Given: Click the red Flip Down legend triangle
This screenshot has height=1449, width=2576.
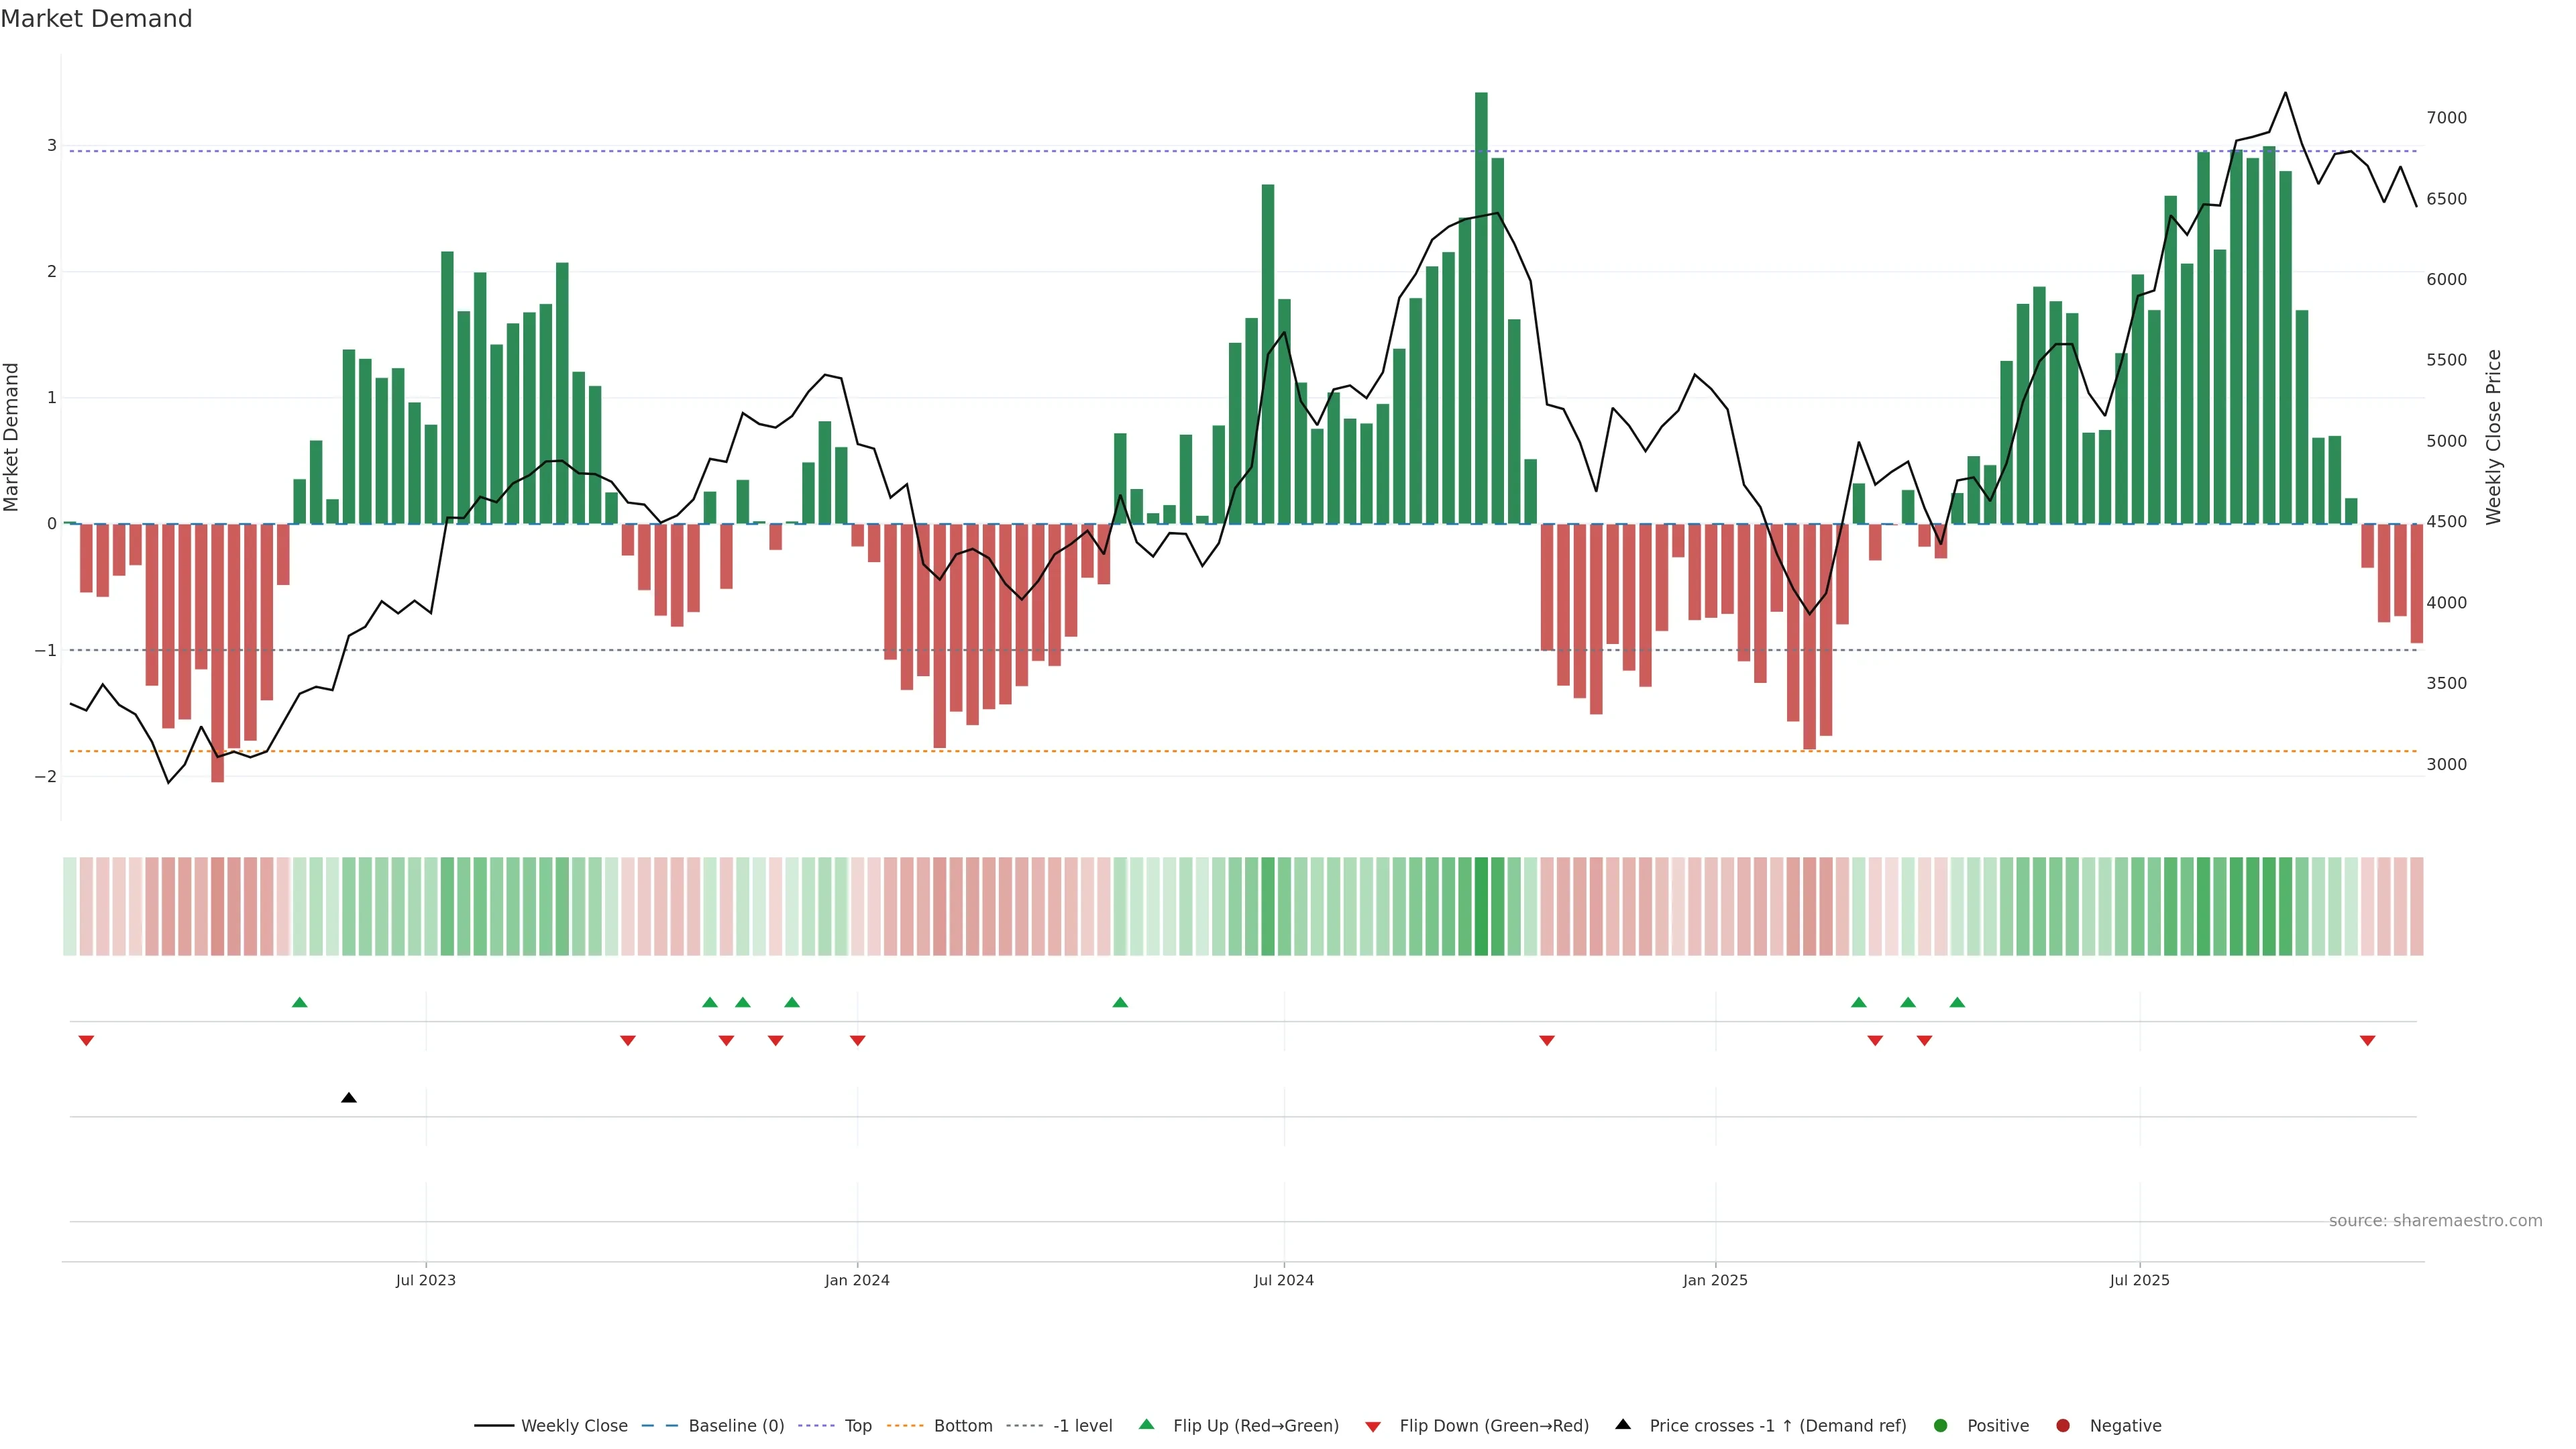Looking at the screenshot, I should [x=1373, y=1426].
